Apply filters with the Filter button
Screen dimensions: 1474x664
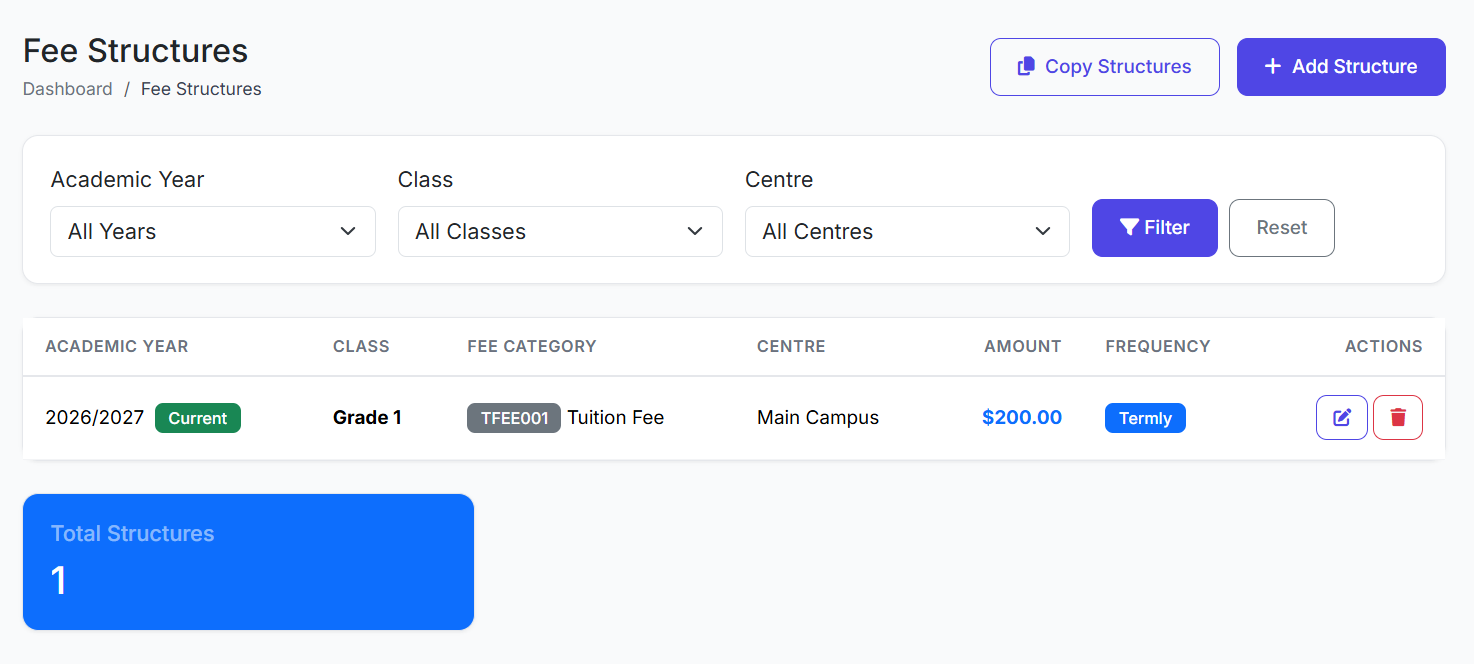(x=1154, y=228)
